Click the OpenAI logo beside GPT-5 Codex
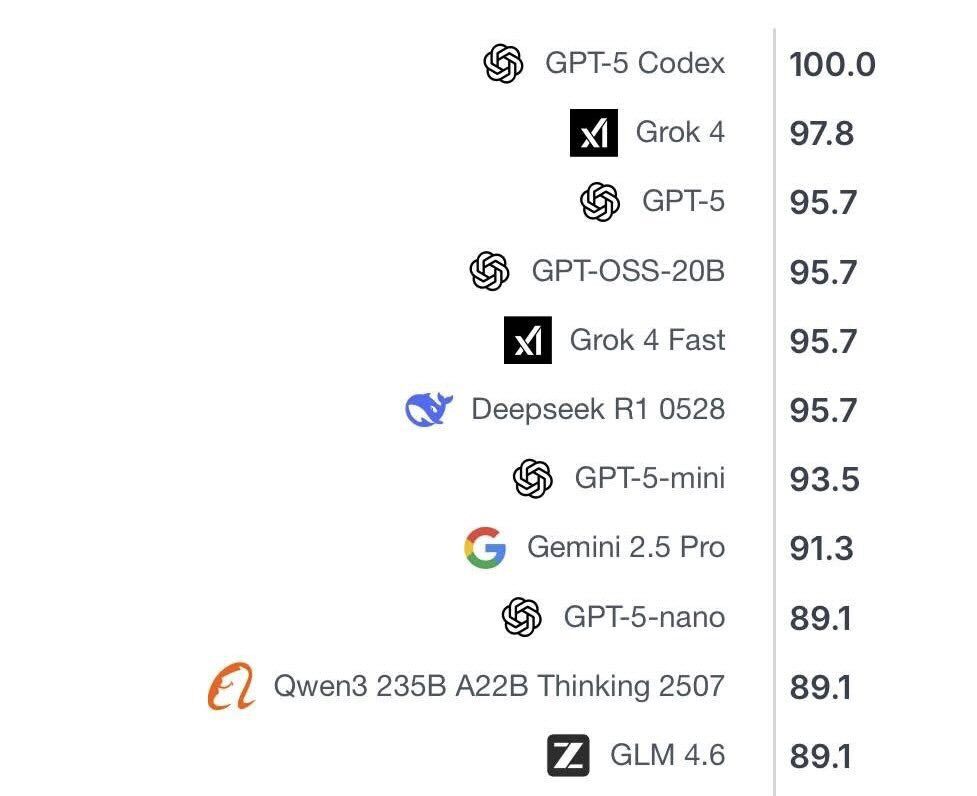 [x=503, y=64]
